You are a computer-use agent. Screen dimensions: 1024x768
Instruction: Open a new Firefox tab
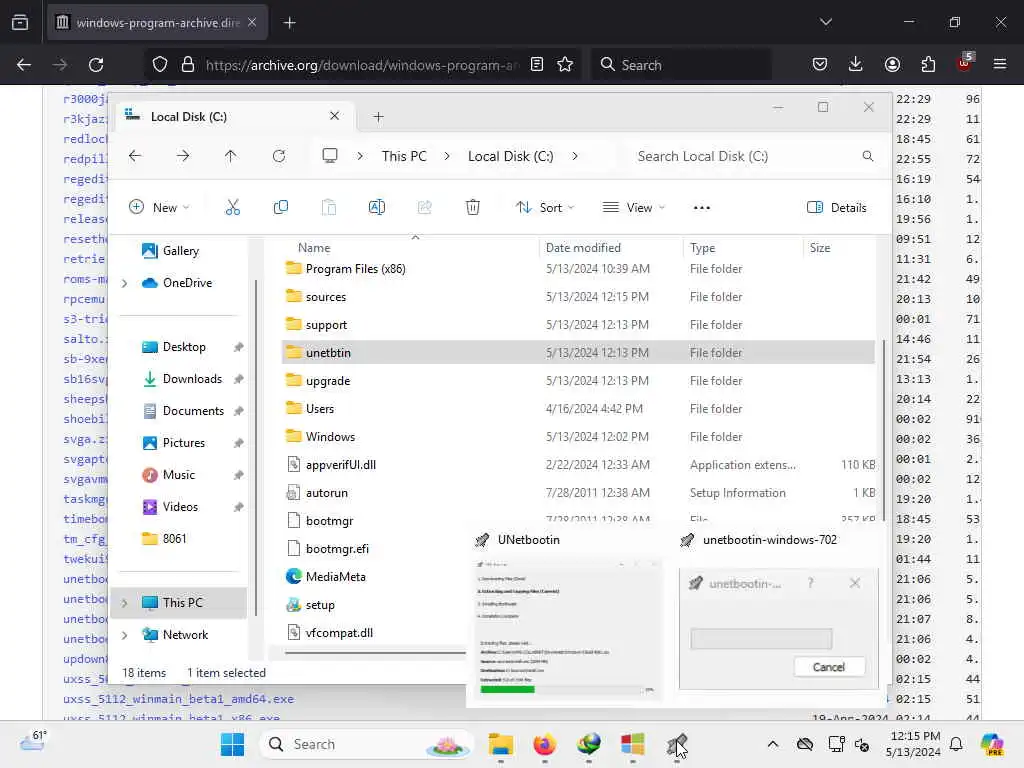(290, 23)
